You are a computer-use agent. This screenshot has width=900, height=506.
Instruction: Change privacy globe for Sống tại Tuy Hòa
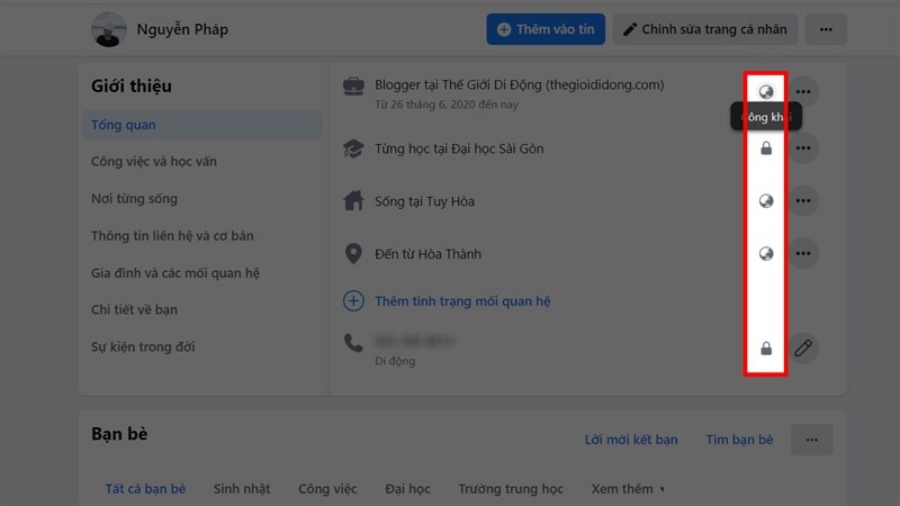pyautogui.click(x=766, y=201)
